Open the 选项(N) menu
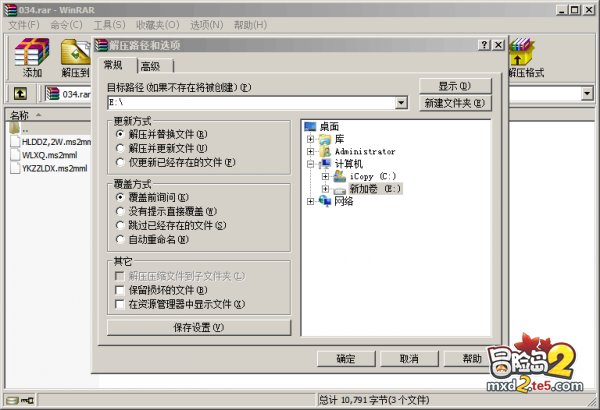The width and height of the screenshot is (600, 410). click(x=207, y=25)
